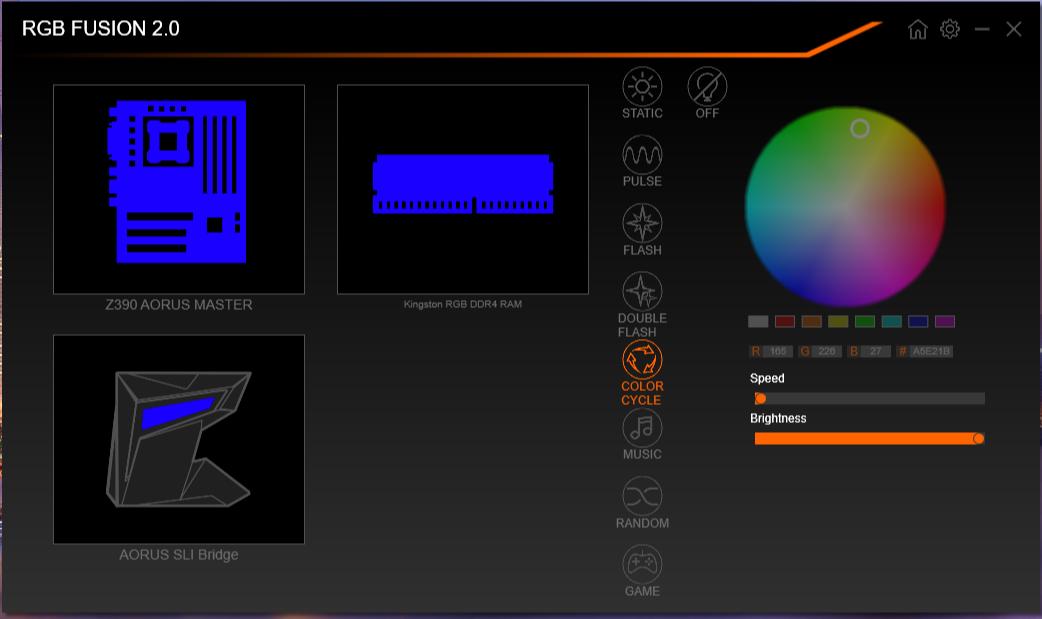
Task: Go to home via house icon
Action: tap(917, 29)
